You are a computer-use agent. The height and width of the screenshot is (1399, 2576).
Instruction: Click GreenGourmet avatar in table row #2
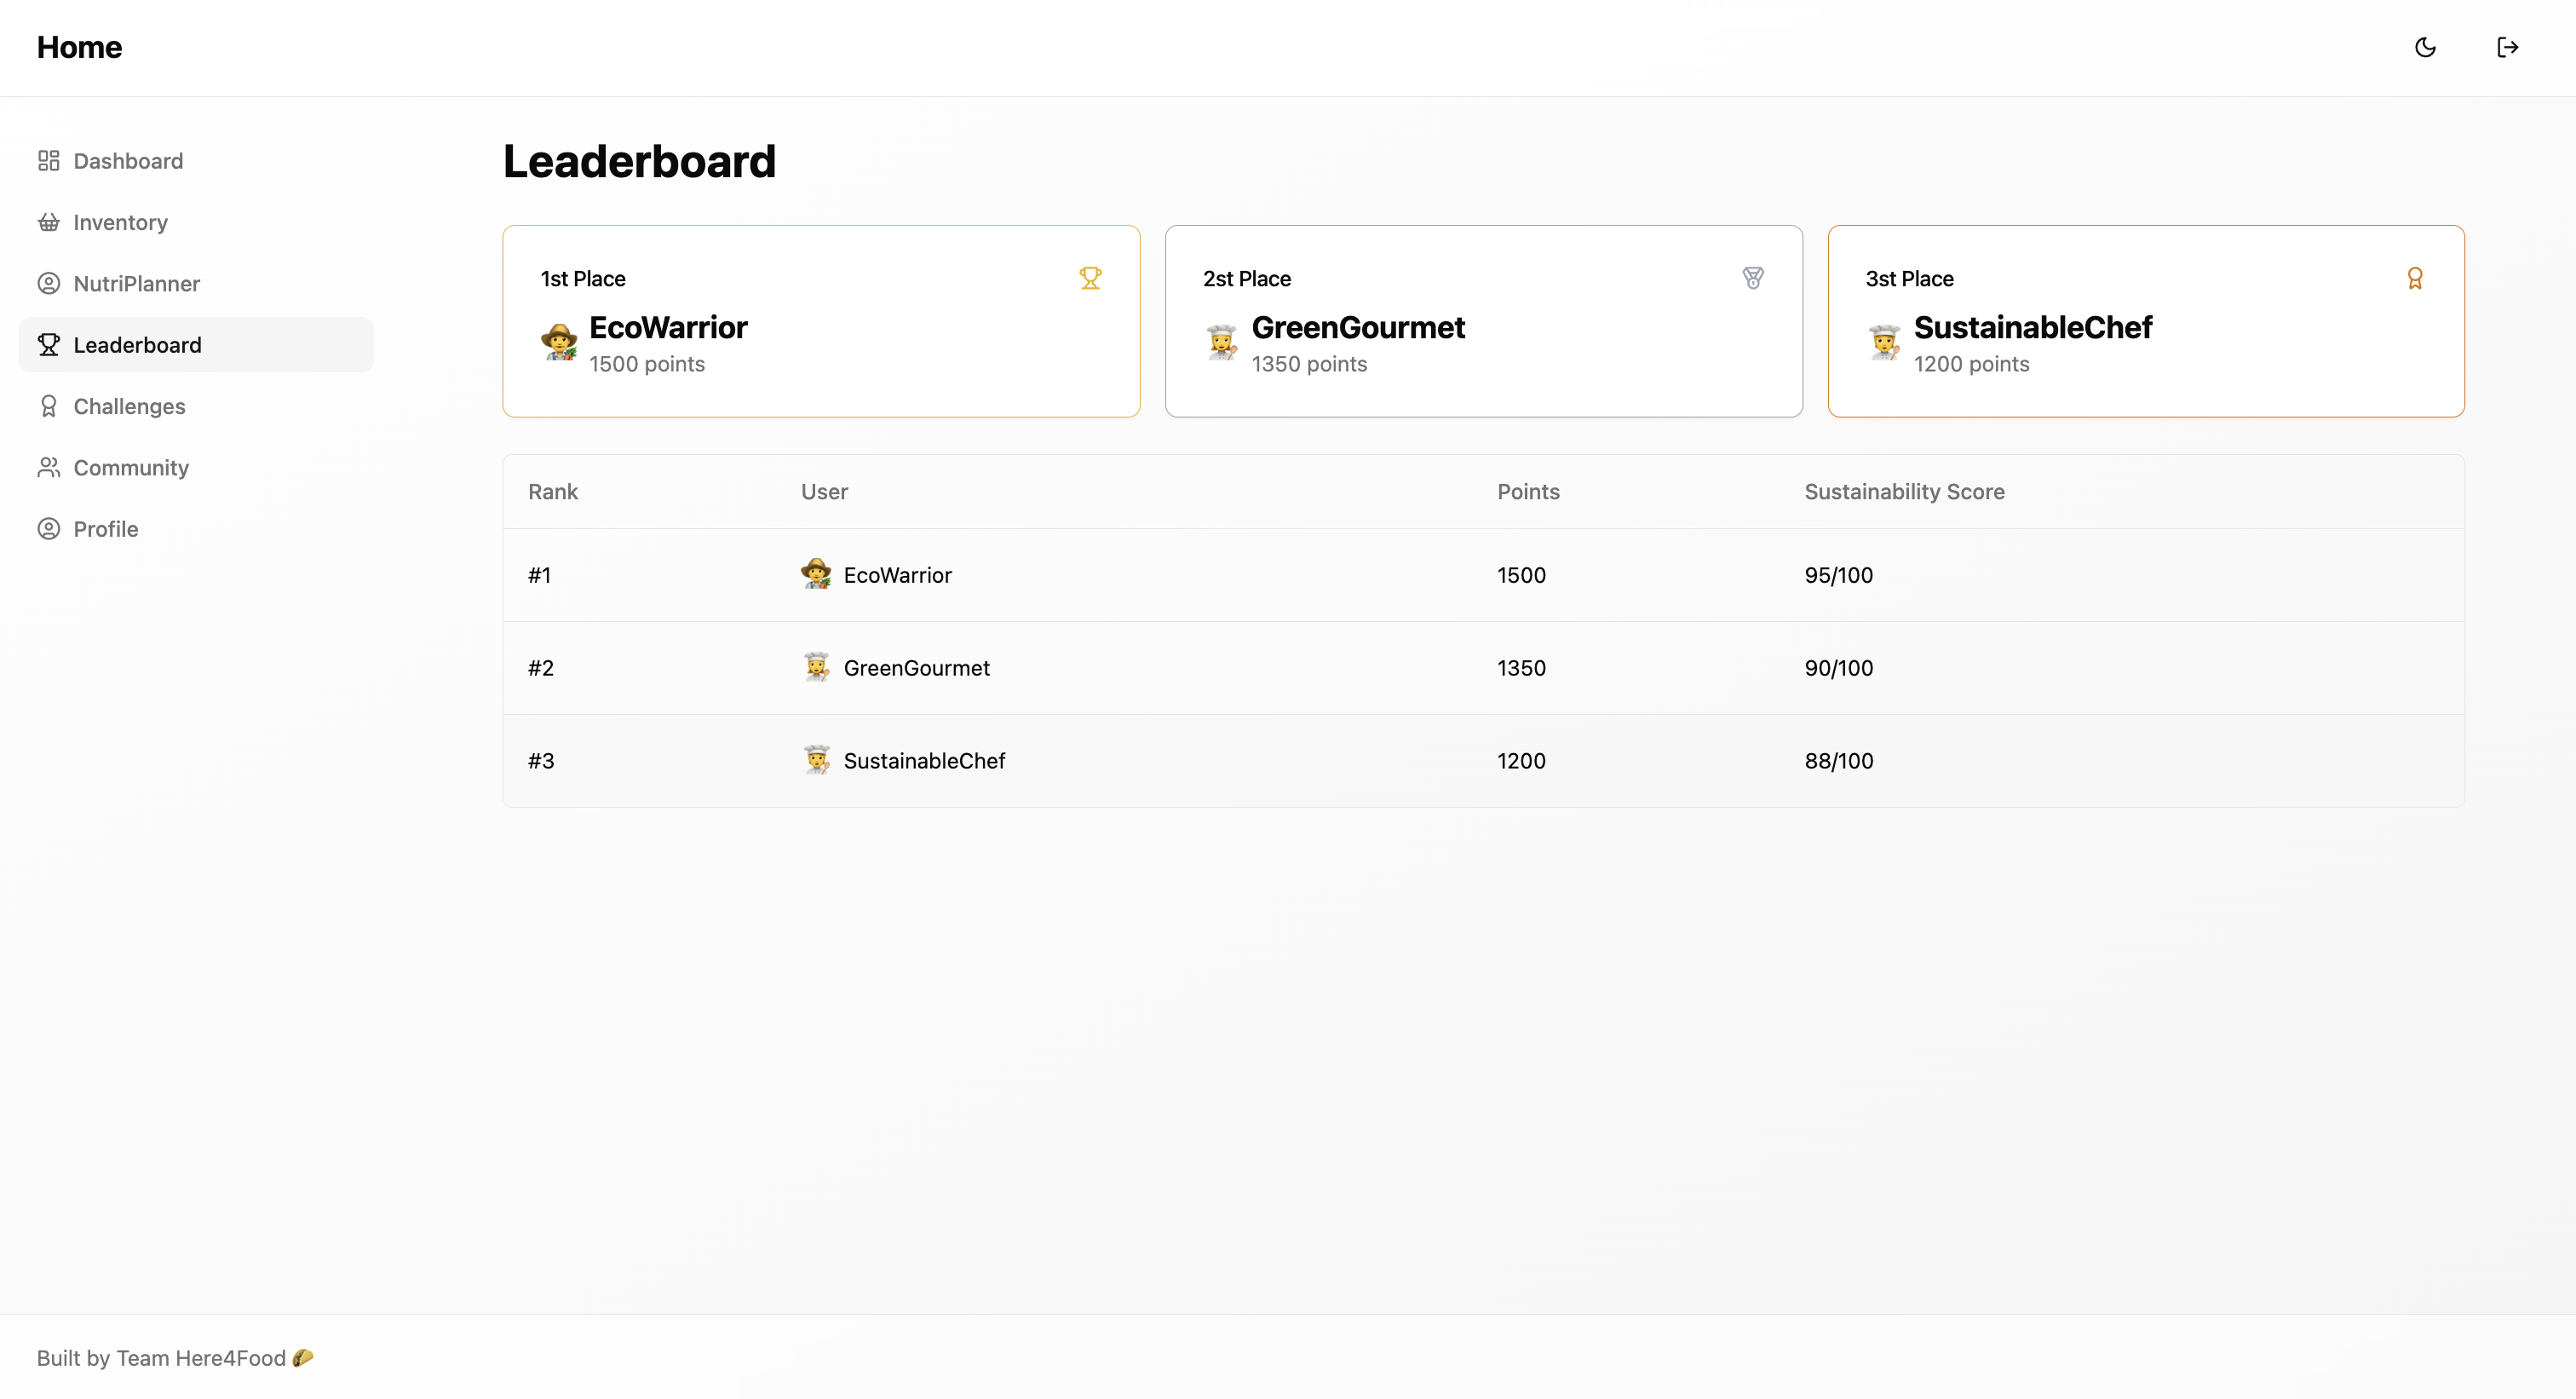coord(816,667)
